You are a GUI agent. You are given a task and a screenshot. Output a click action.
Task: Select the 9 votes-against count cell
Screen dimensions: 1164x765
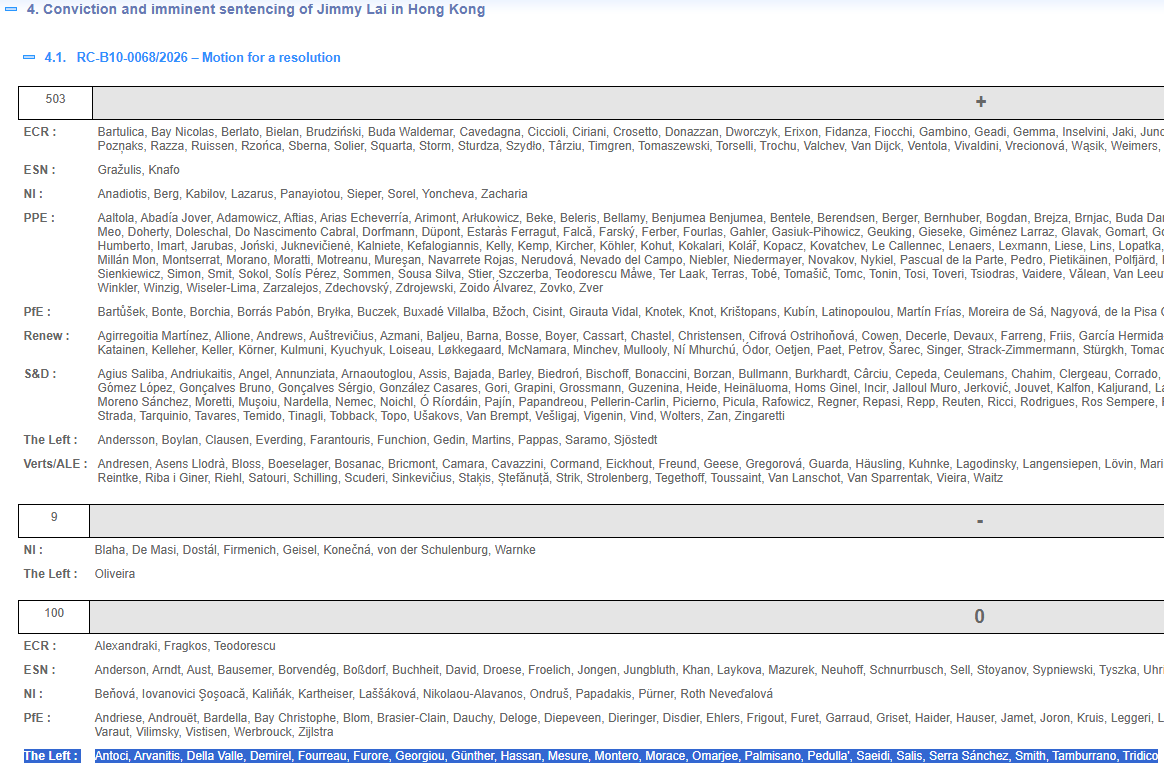[x=54, y=521]
